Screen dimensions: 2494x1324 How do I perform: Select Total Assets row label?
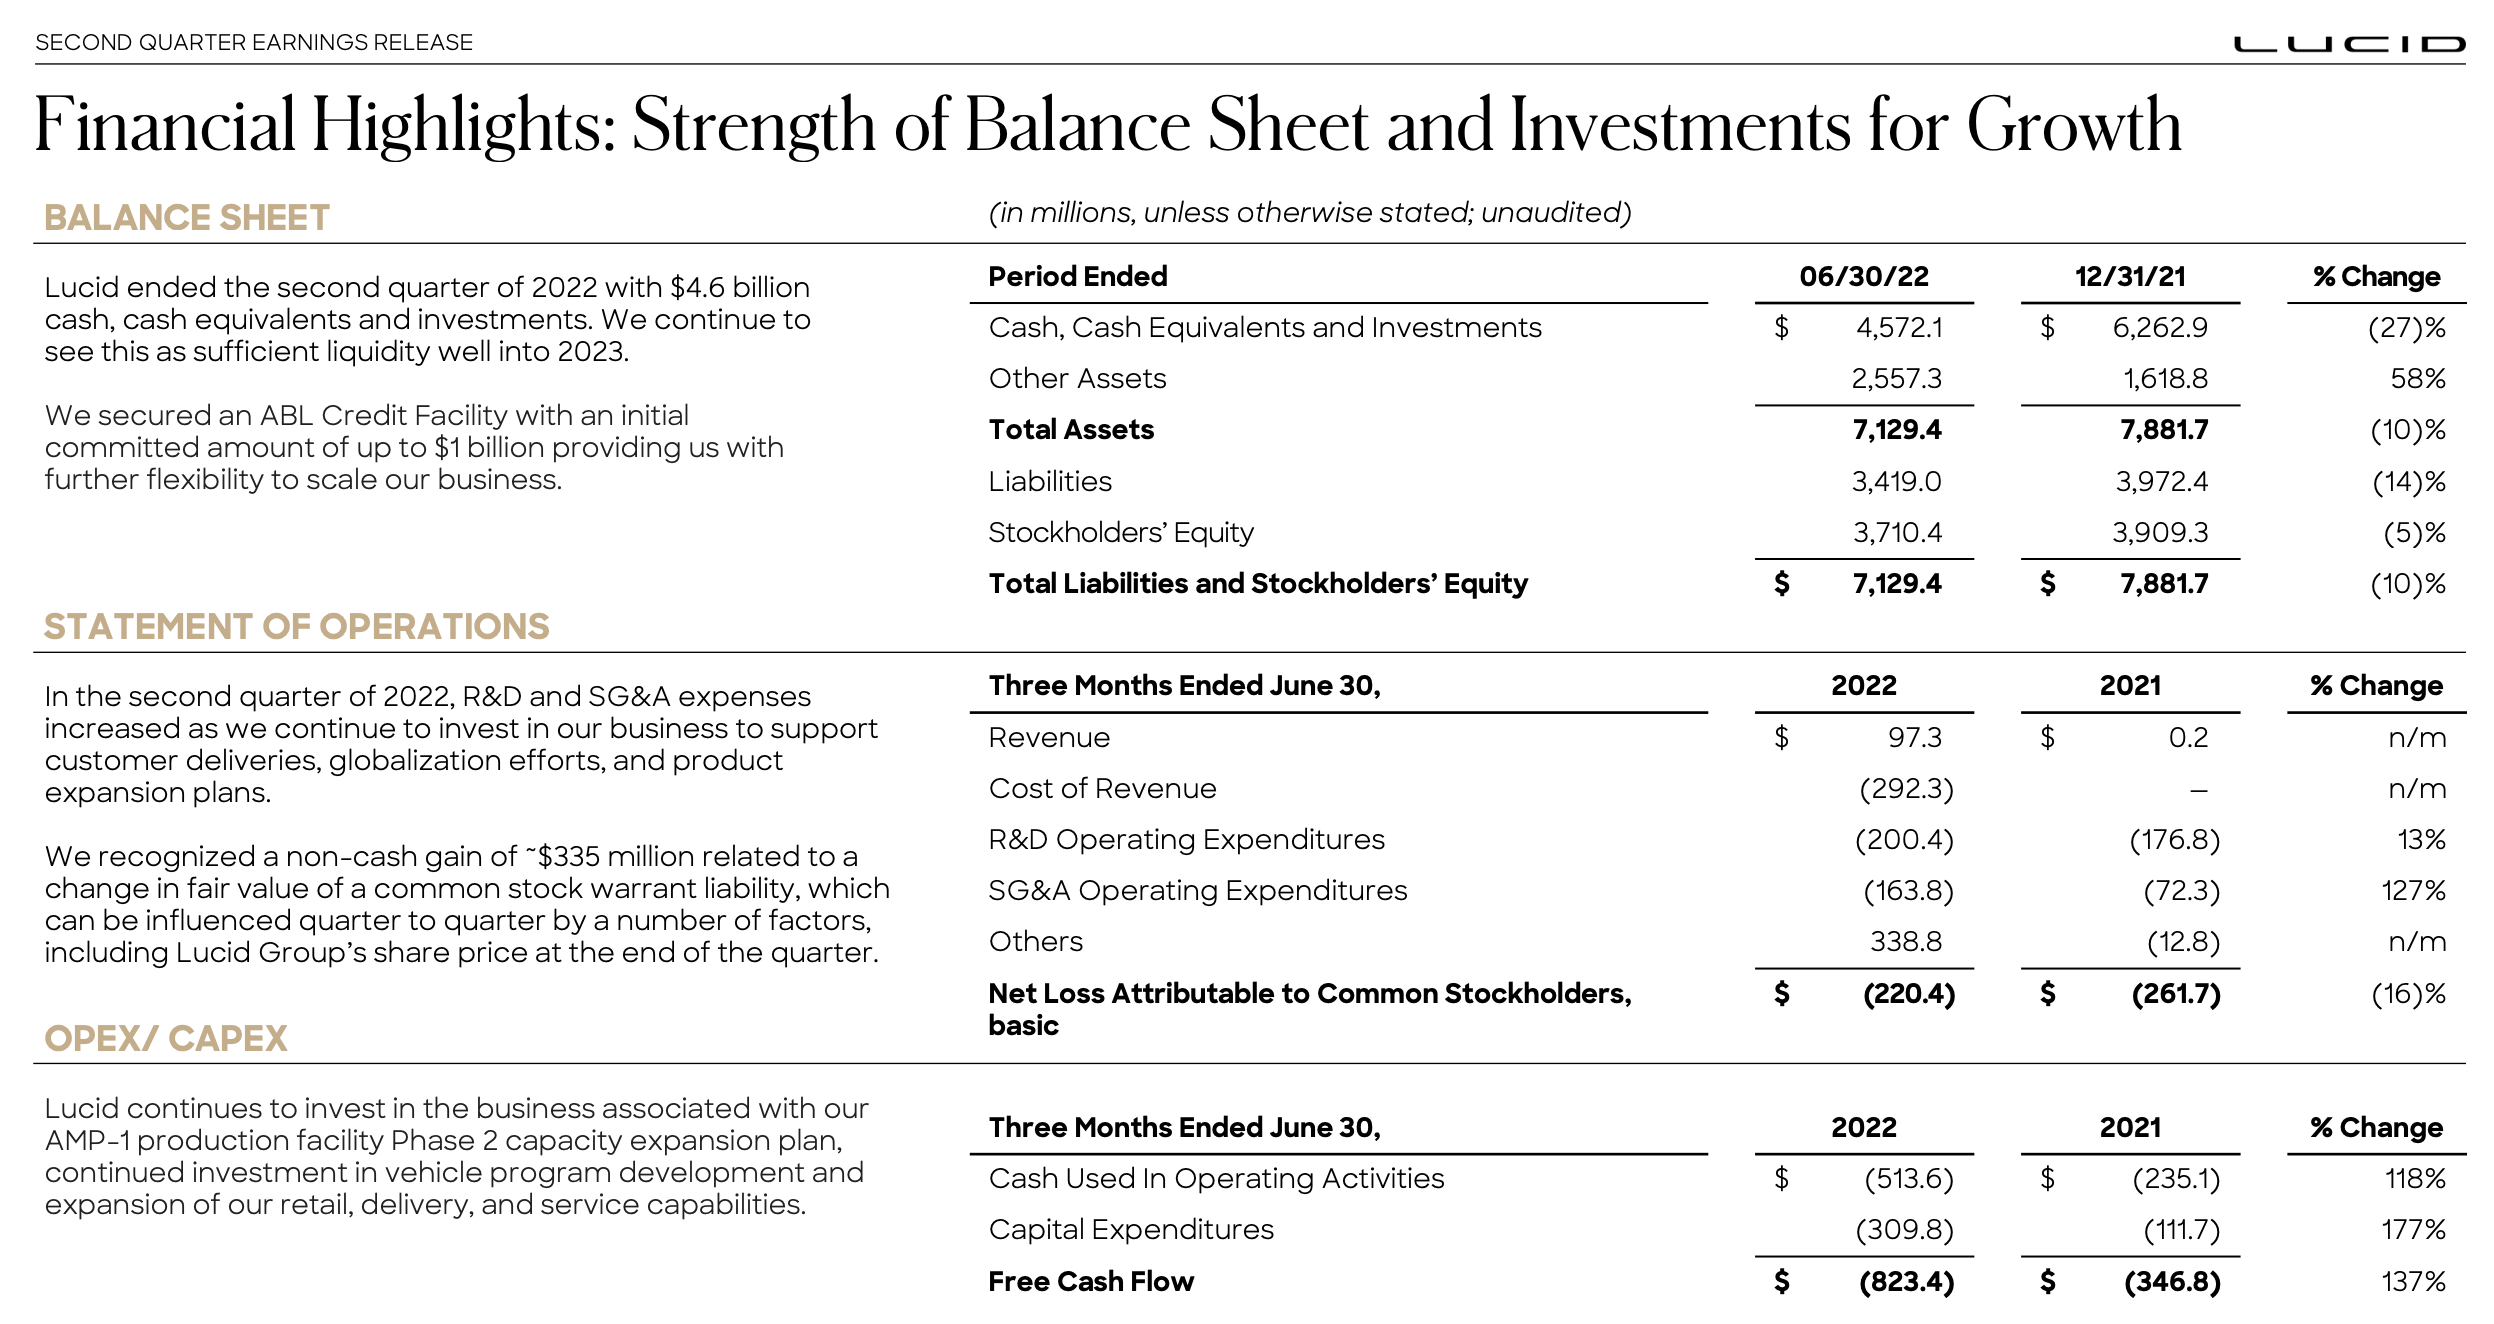[x=1071, y=429]
